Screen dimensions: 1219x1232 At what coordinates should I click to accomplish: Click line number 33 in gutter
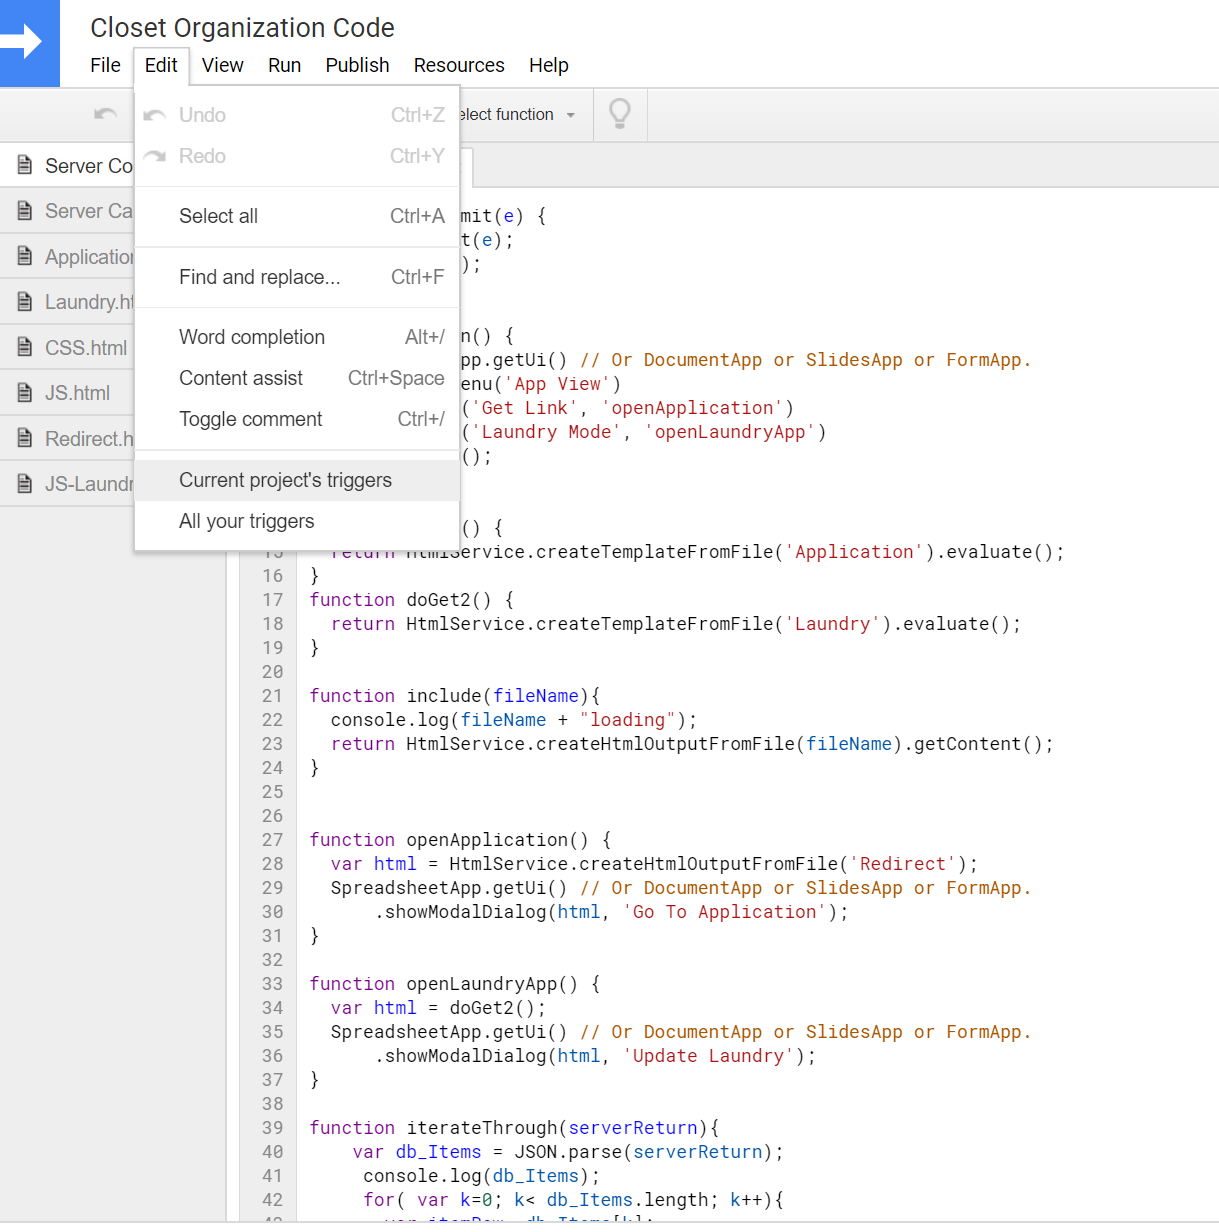tap(273, 984)
